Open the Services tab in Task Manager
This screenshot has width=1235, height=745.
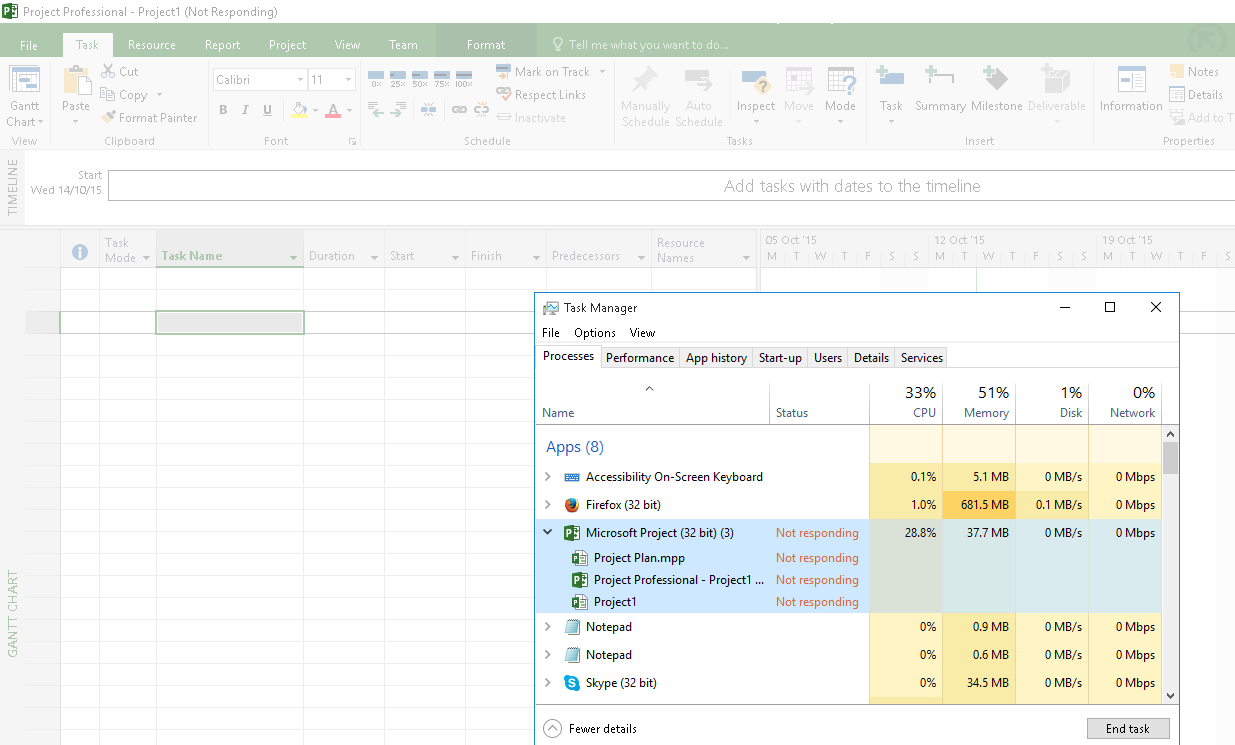tap(921, 357)
